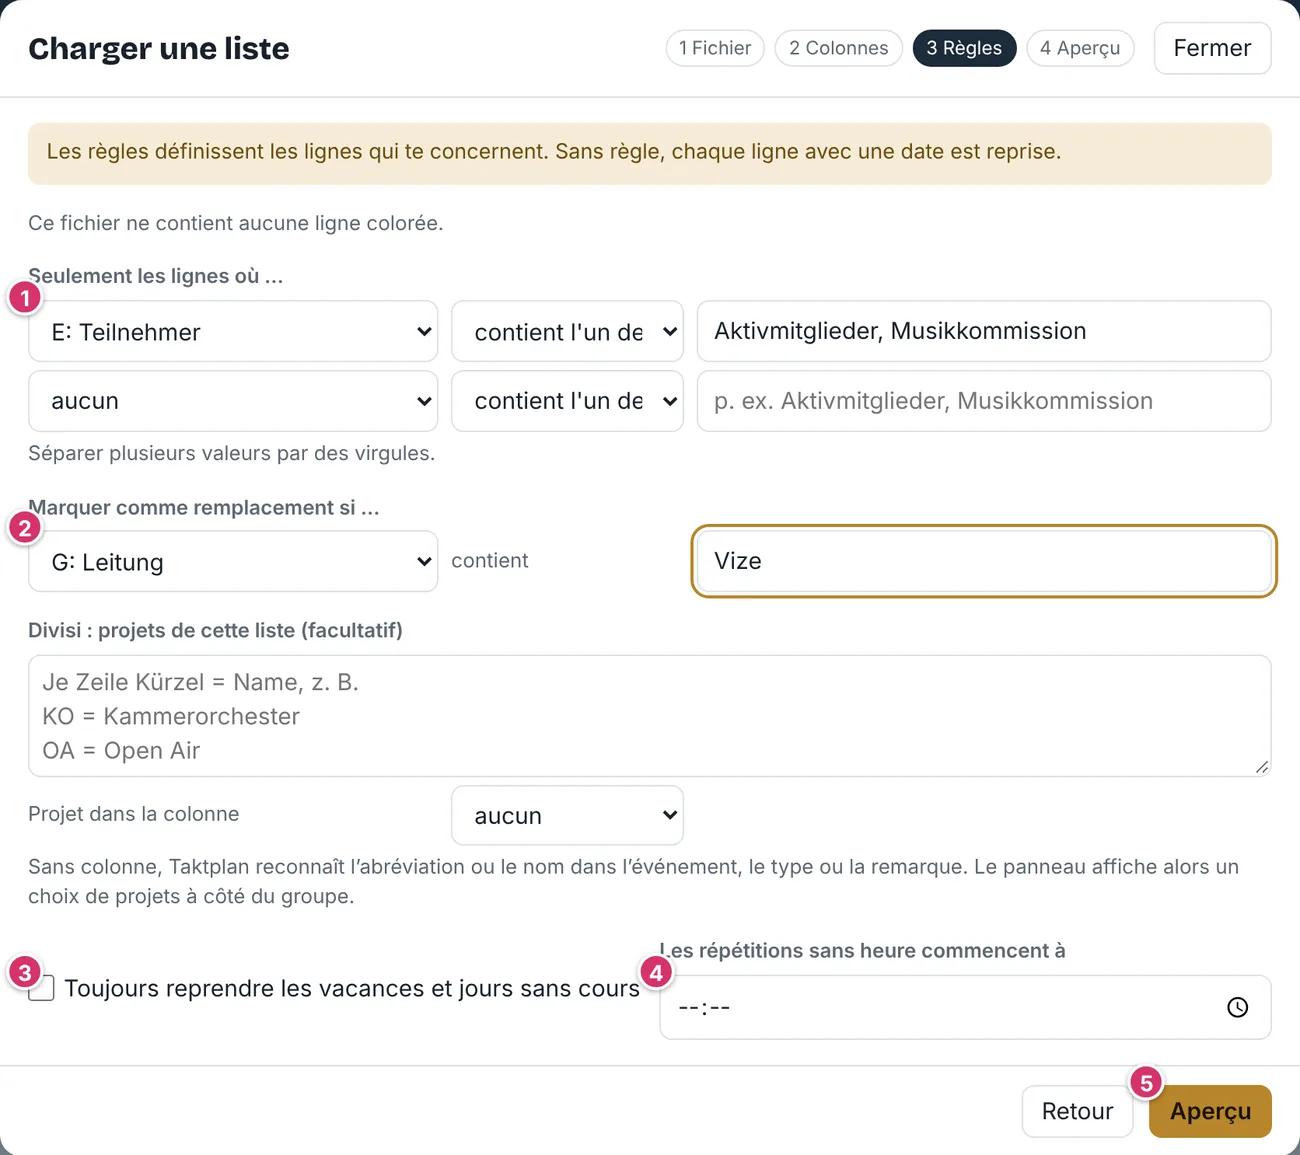The width and height of the screenshot is (1300, 1155).
Task: Click the "Ce fichier ne contient aucune ligne colorée." text
Action: click(236, 223)
